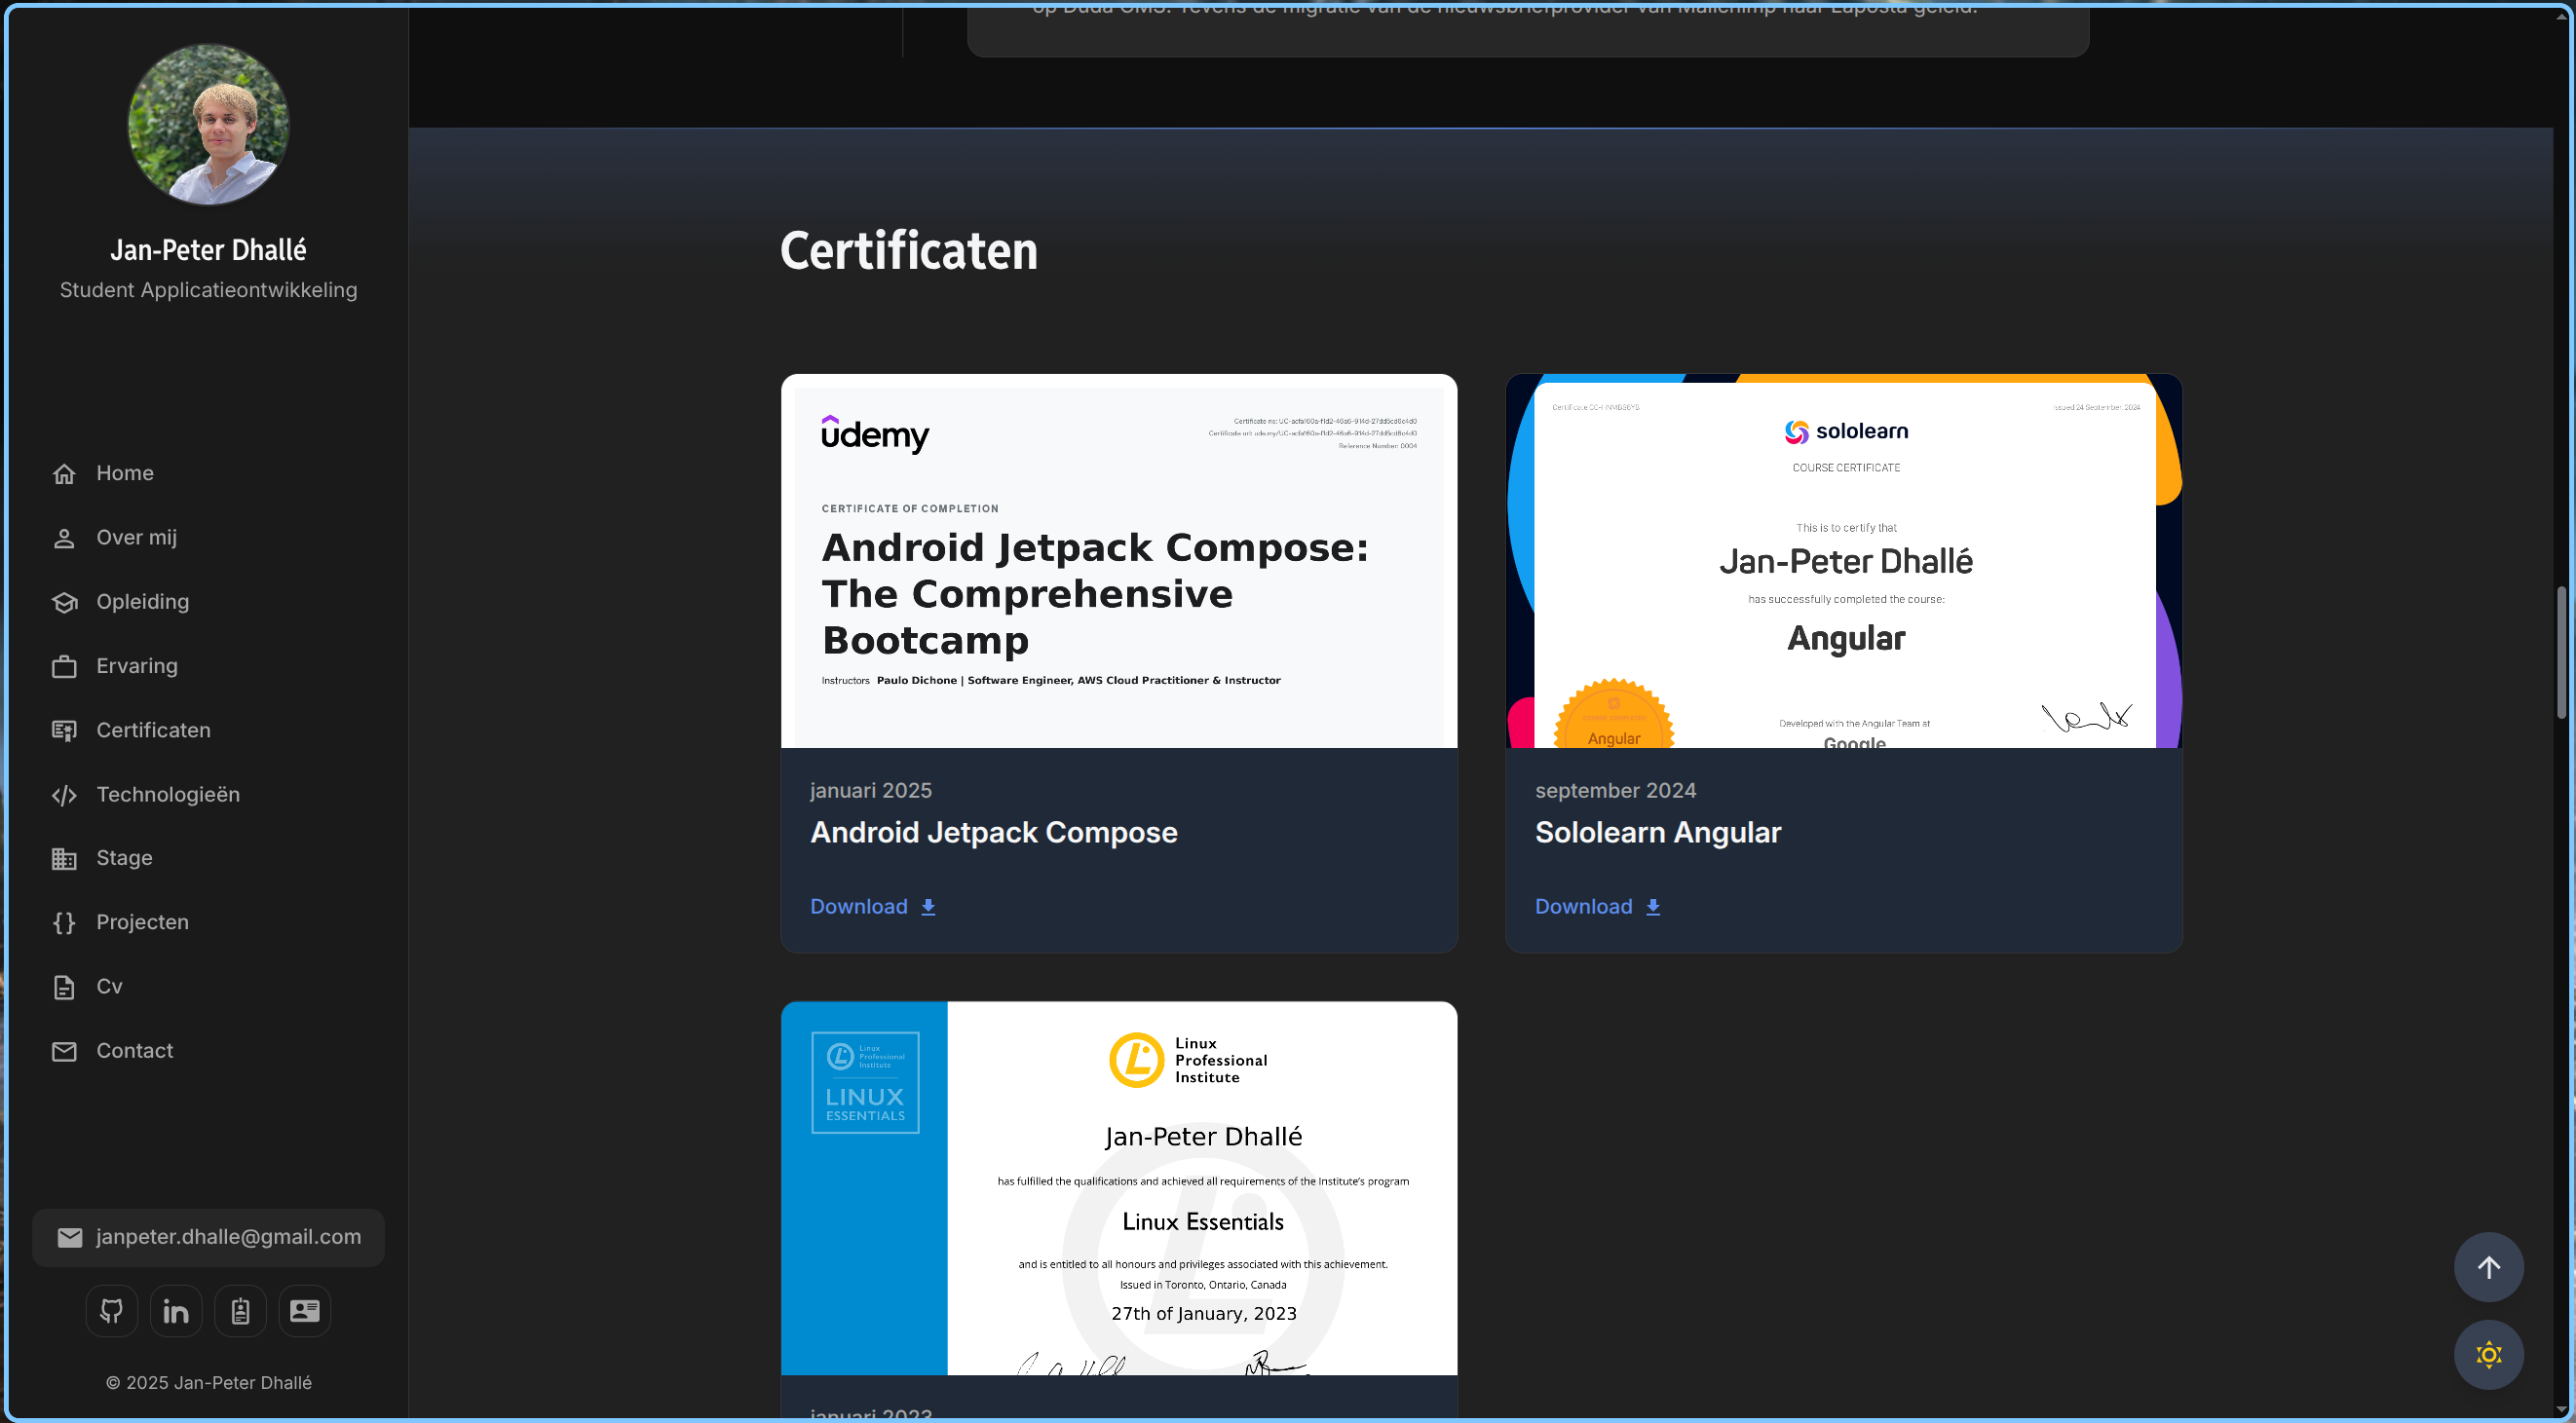Image resolution: width=2576 pixels, height=1423 pixels.
Task: Go to Stage section
Action: point(124,858)
